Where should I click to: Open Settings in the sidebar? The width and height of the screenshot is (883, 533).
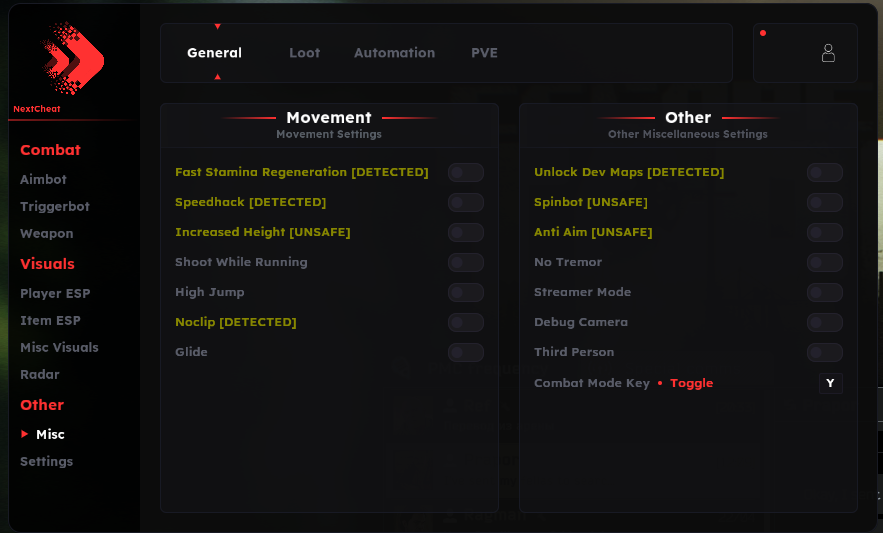pyautogui.click(x=47, y=461)
